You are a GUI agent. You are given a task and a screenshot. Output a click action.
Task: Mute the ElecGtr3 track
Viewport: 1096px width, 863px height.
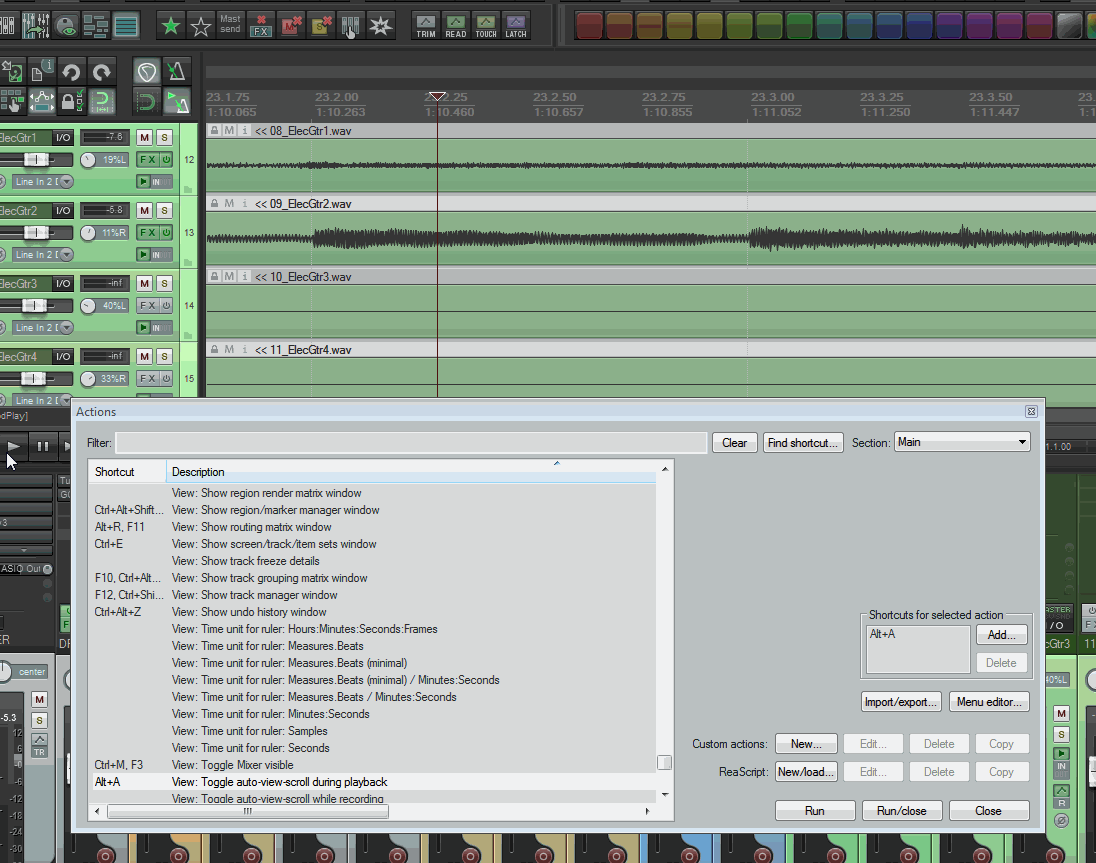pyautogui.click(x=144, y=284)
